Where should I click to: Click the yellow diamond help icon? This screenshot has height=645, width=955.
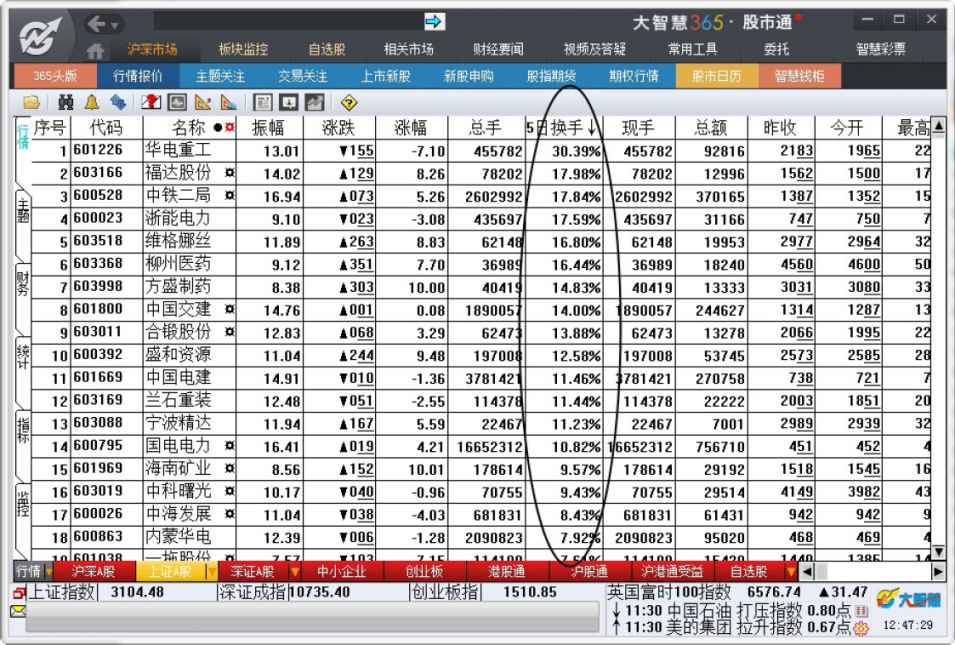(x=348, y=102)
